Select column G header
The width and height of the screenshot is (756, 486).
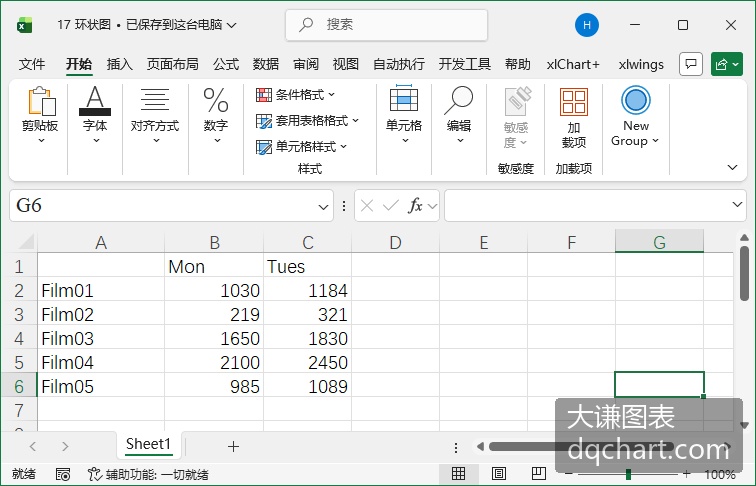pos(659,242)
